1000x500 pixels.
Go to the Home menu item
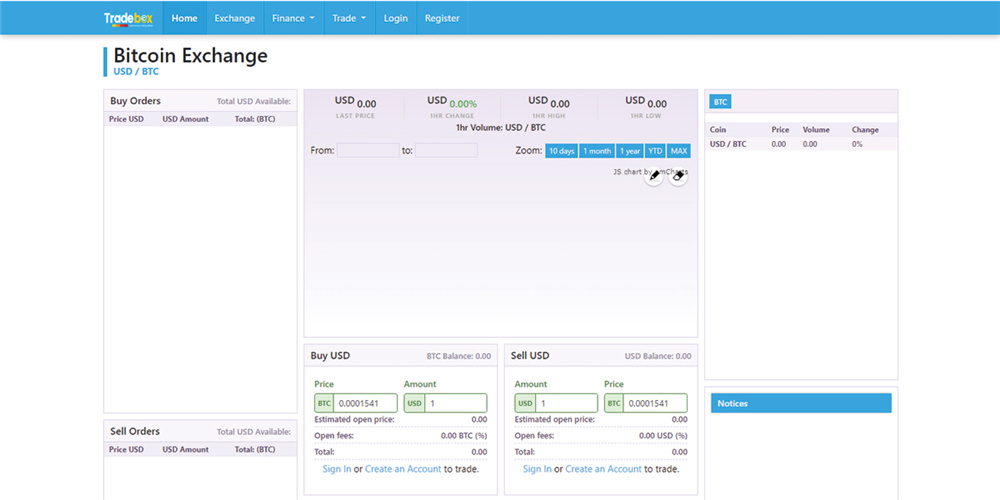point(184,18)
